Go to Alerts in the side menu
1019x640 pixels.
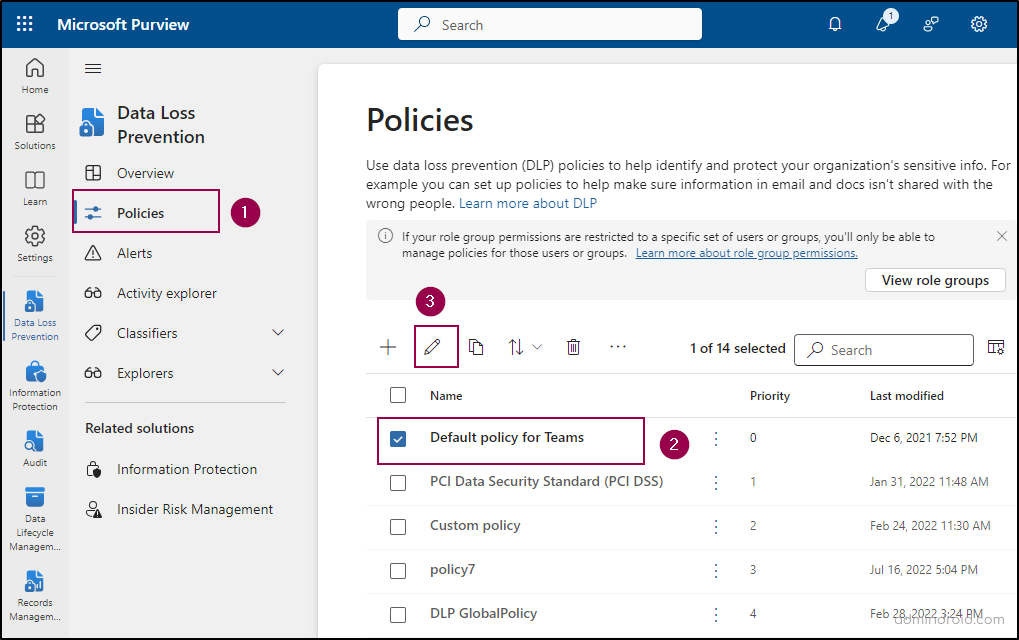(x=134, y=253)
